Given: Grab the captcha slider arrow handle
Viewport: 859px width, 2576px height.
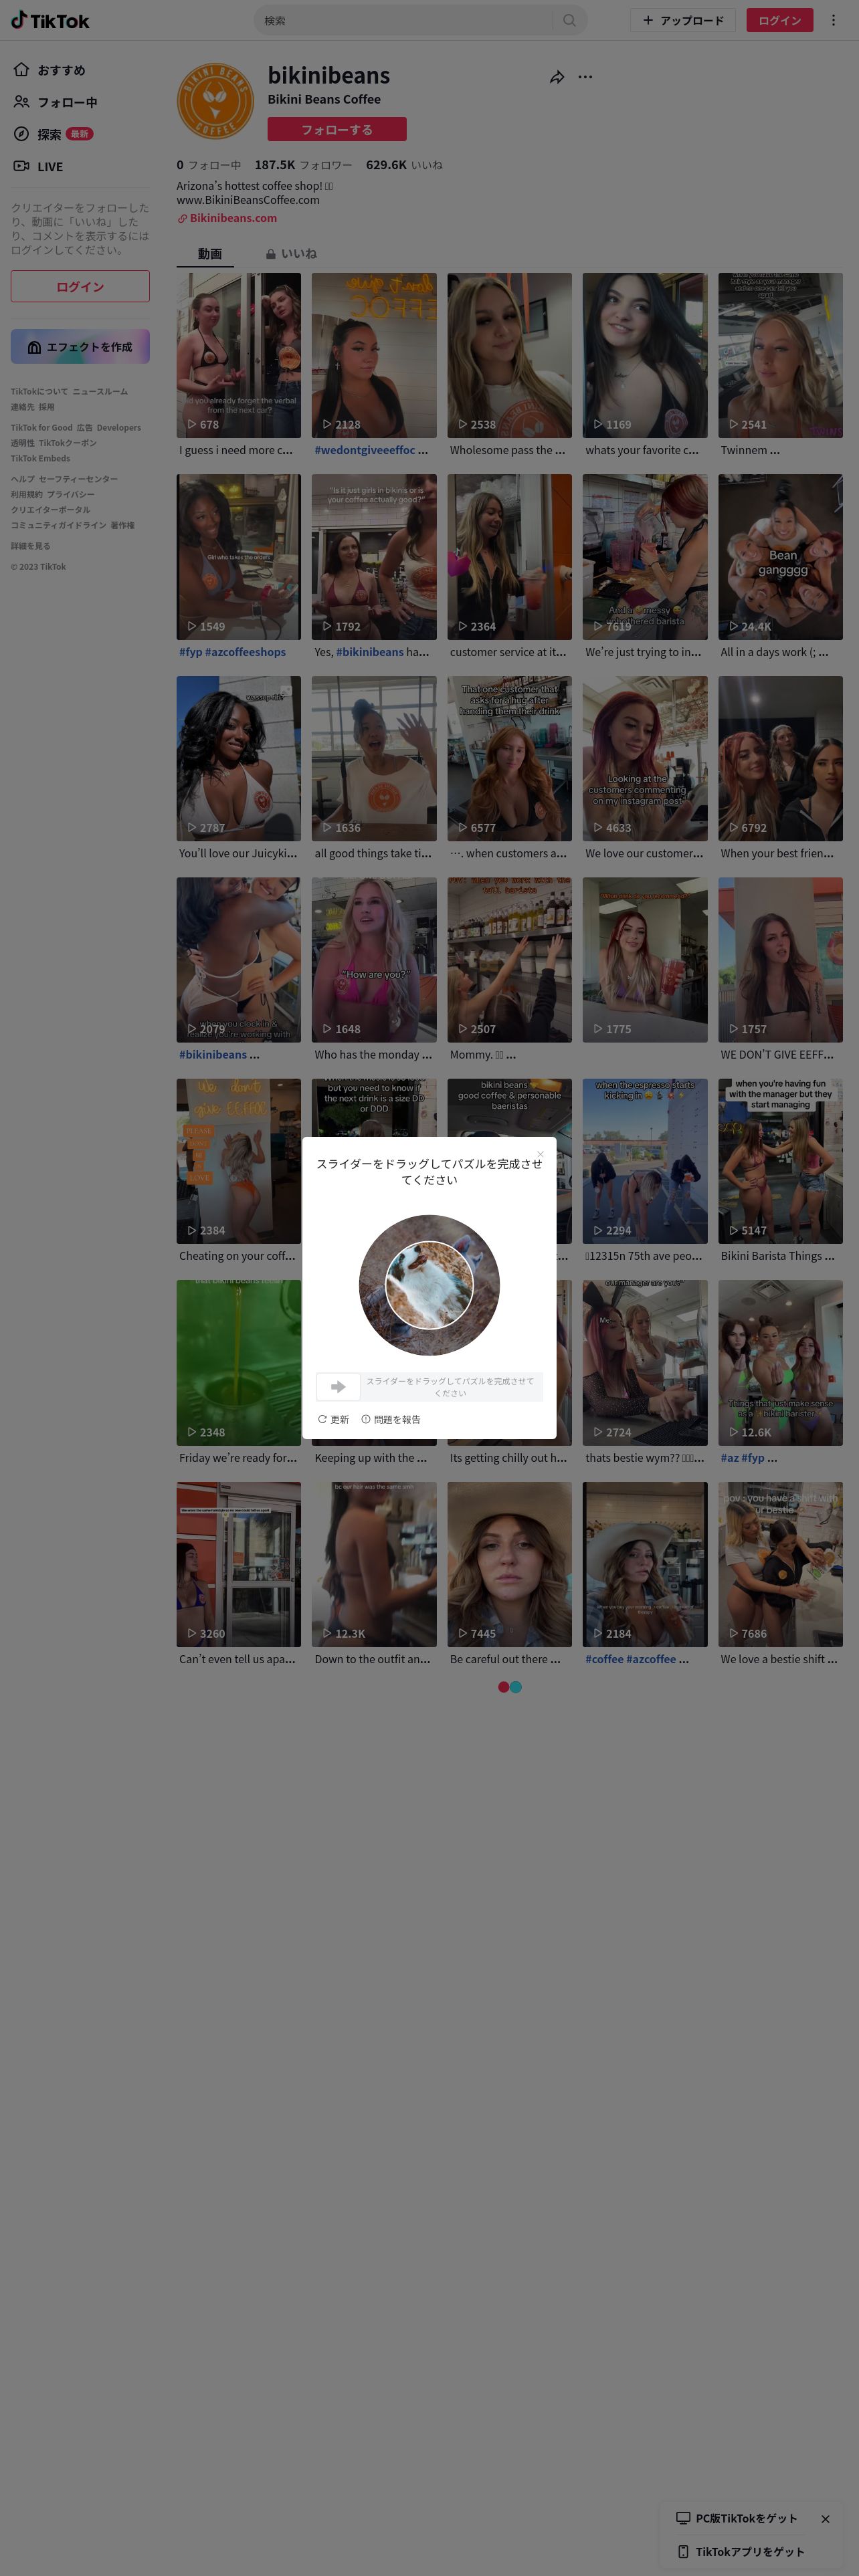Looking at the screenshot, I should (338, 1386).
